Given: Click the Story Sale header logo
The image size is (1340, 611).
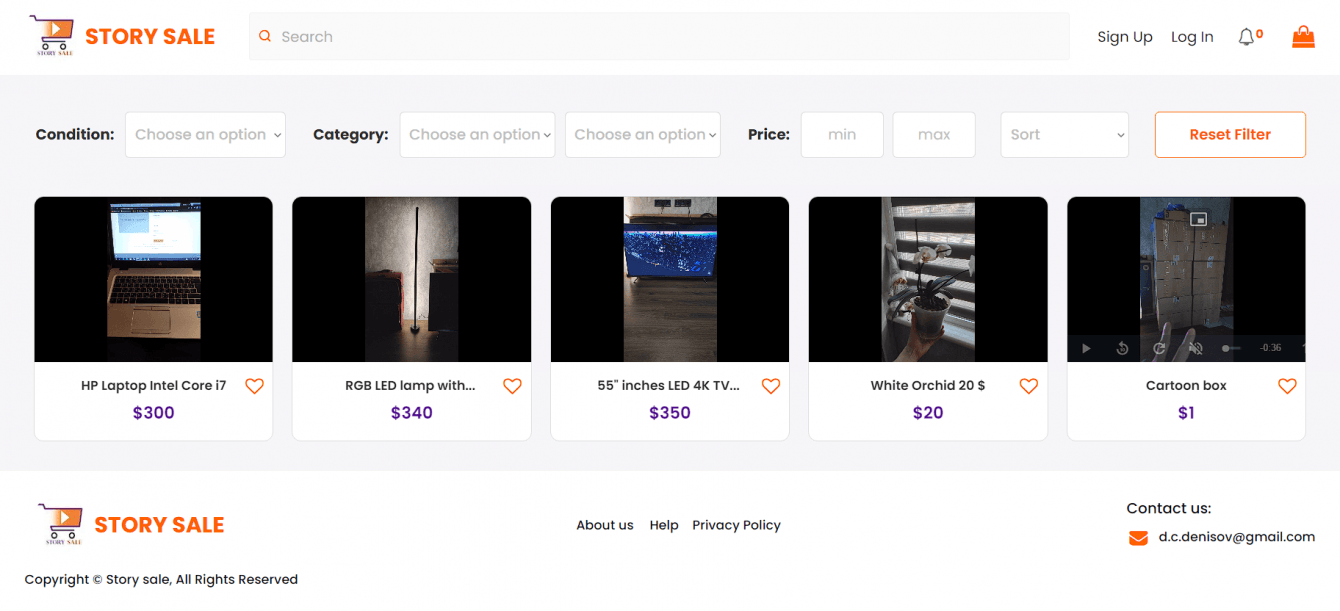Looking at the screenshot, I should (122, 36).
